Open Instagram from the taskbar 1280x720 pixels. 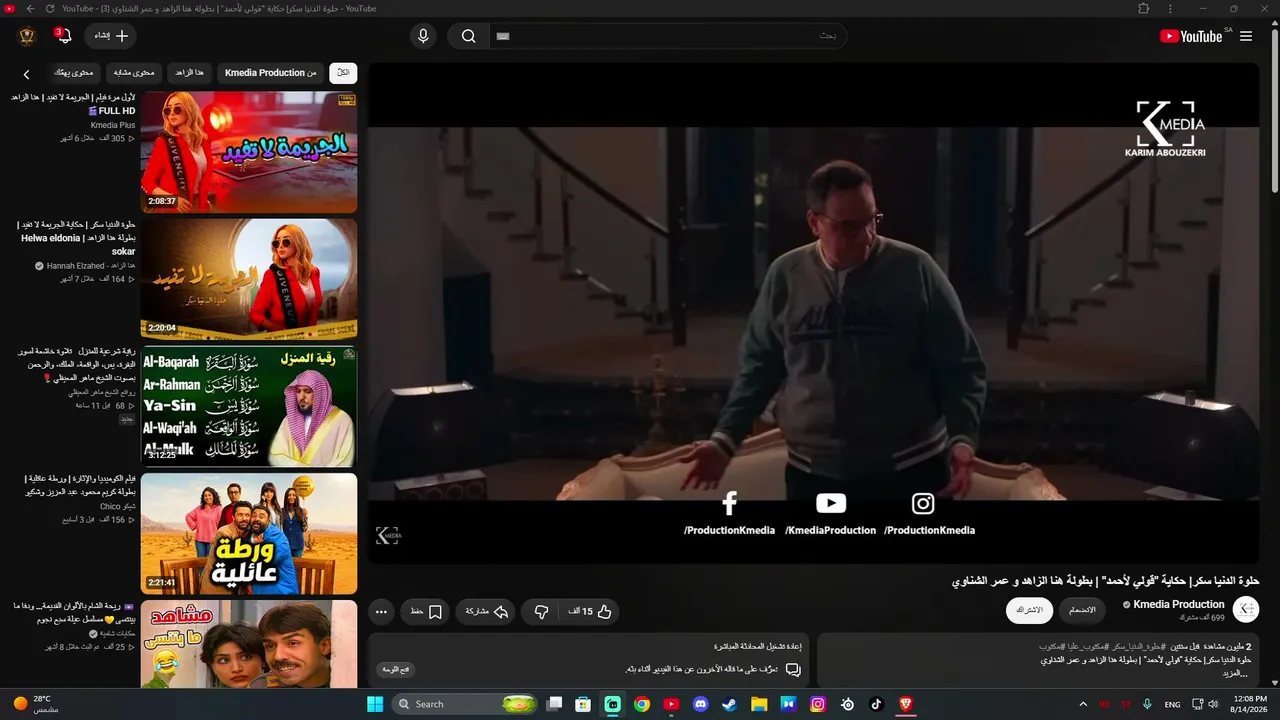(818, 704)
